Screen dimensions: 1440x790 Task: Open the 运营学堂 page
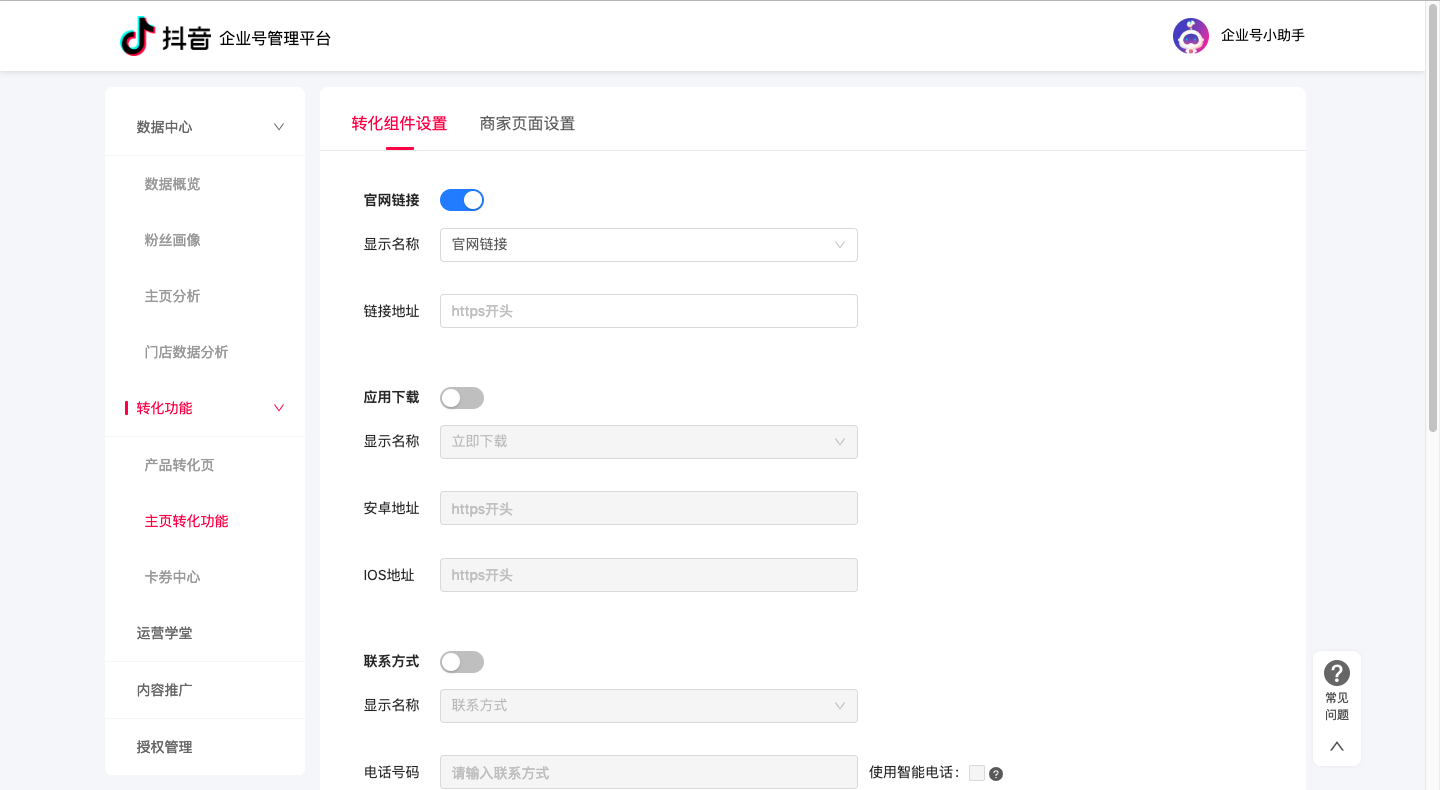click(164, 632)
